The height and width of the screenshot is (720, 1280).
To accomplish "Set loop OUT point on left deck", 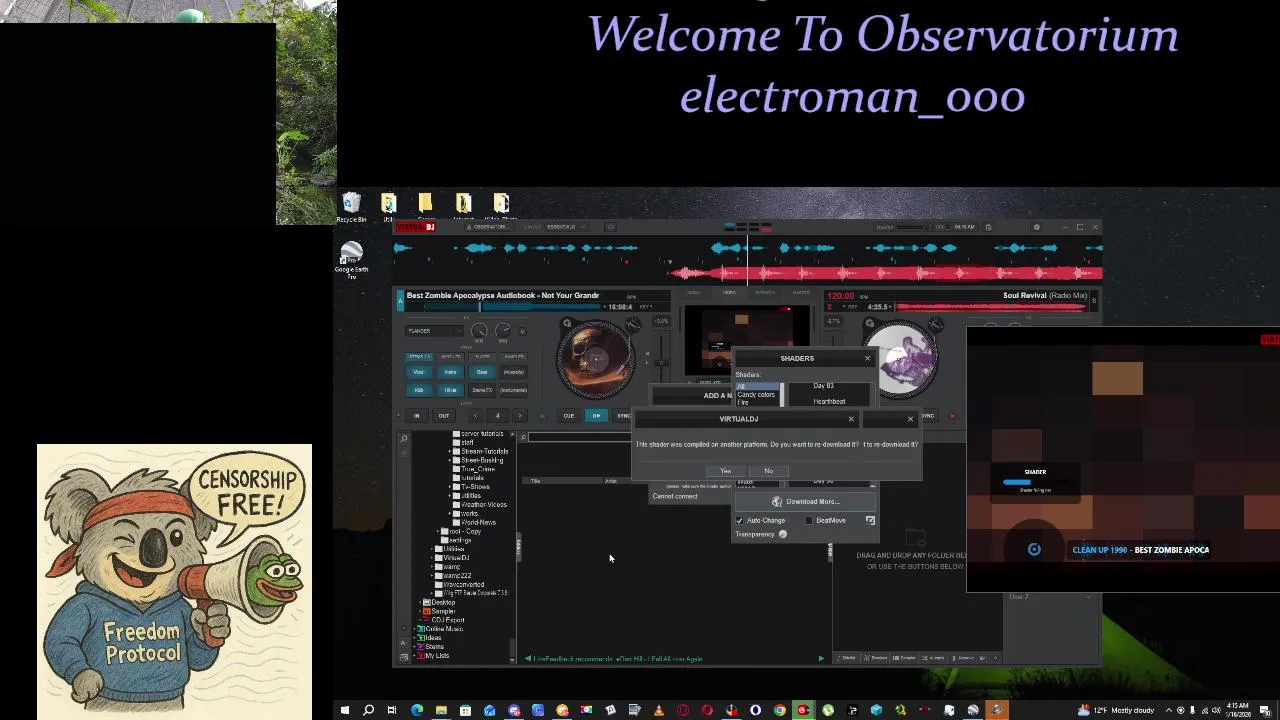I will pos(444,416).
